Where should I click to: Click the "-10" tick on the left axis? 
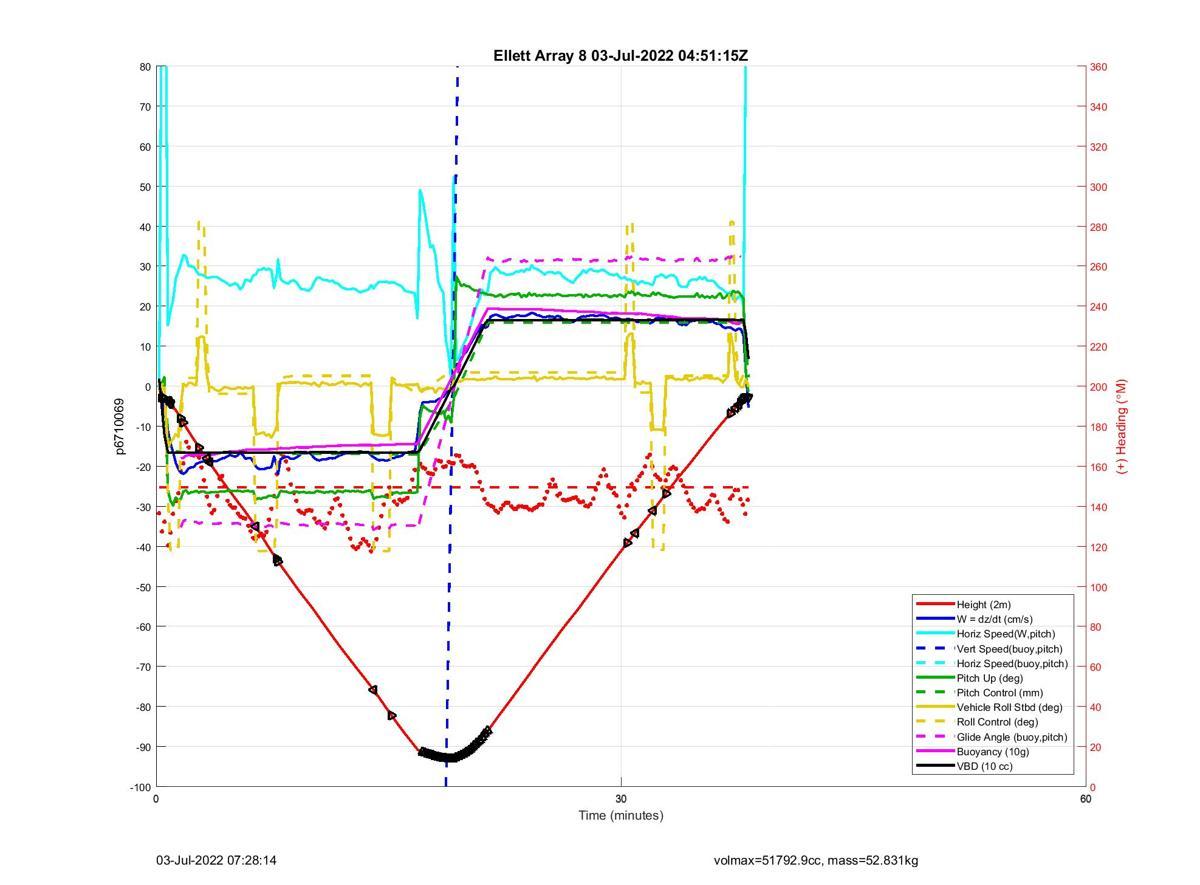(x=143, y=427)
